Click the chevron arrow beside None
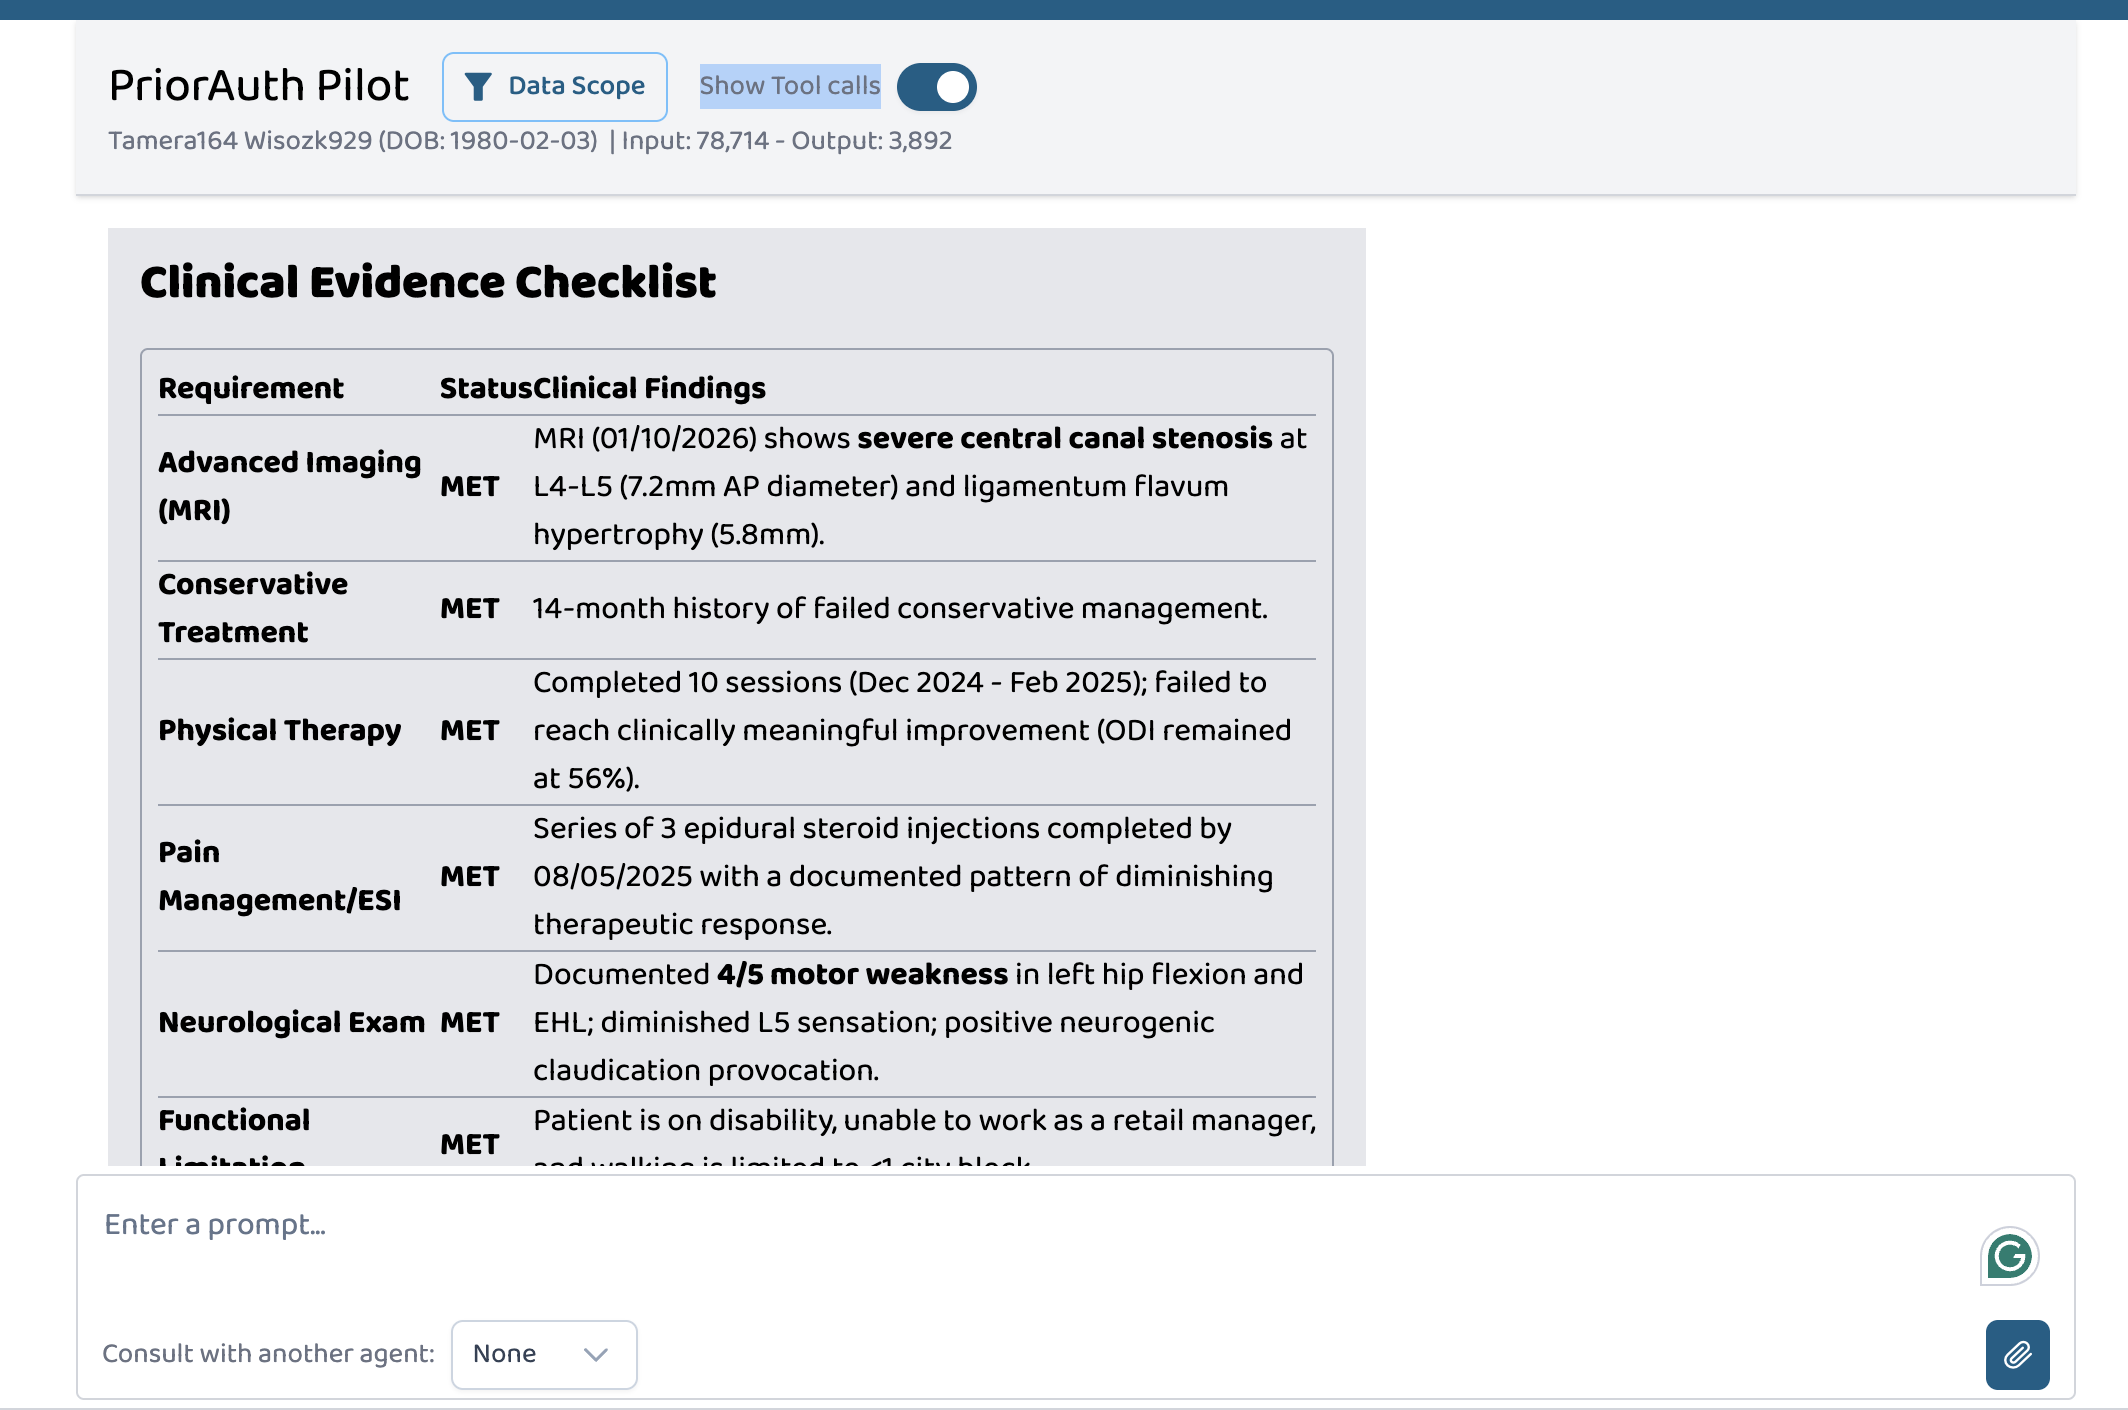The width and height of the screenshot is (2128, 1410). [x=596, y=1354]
